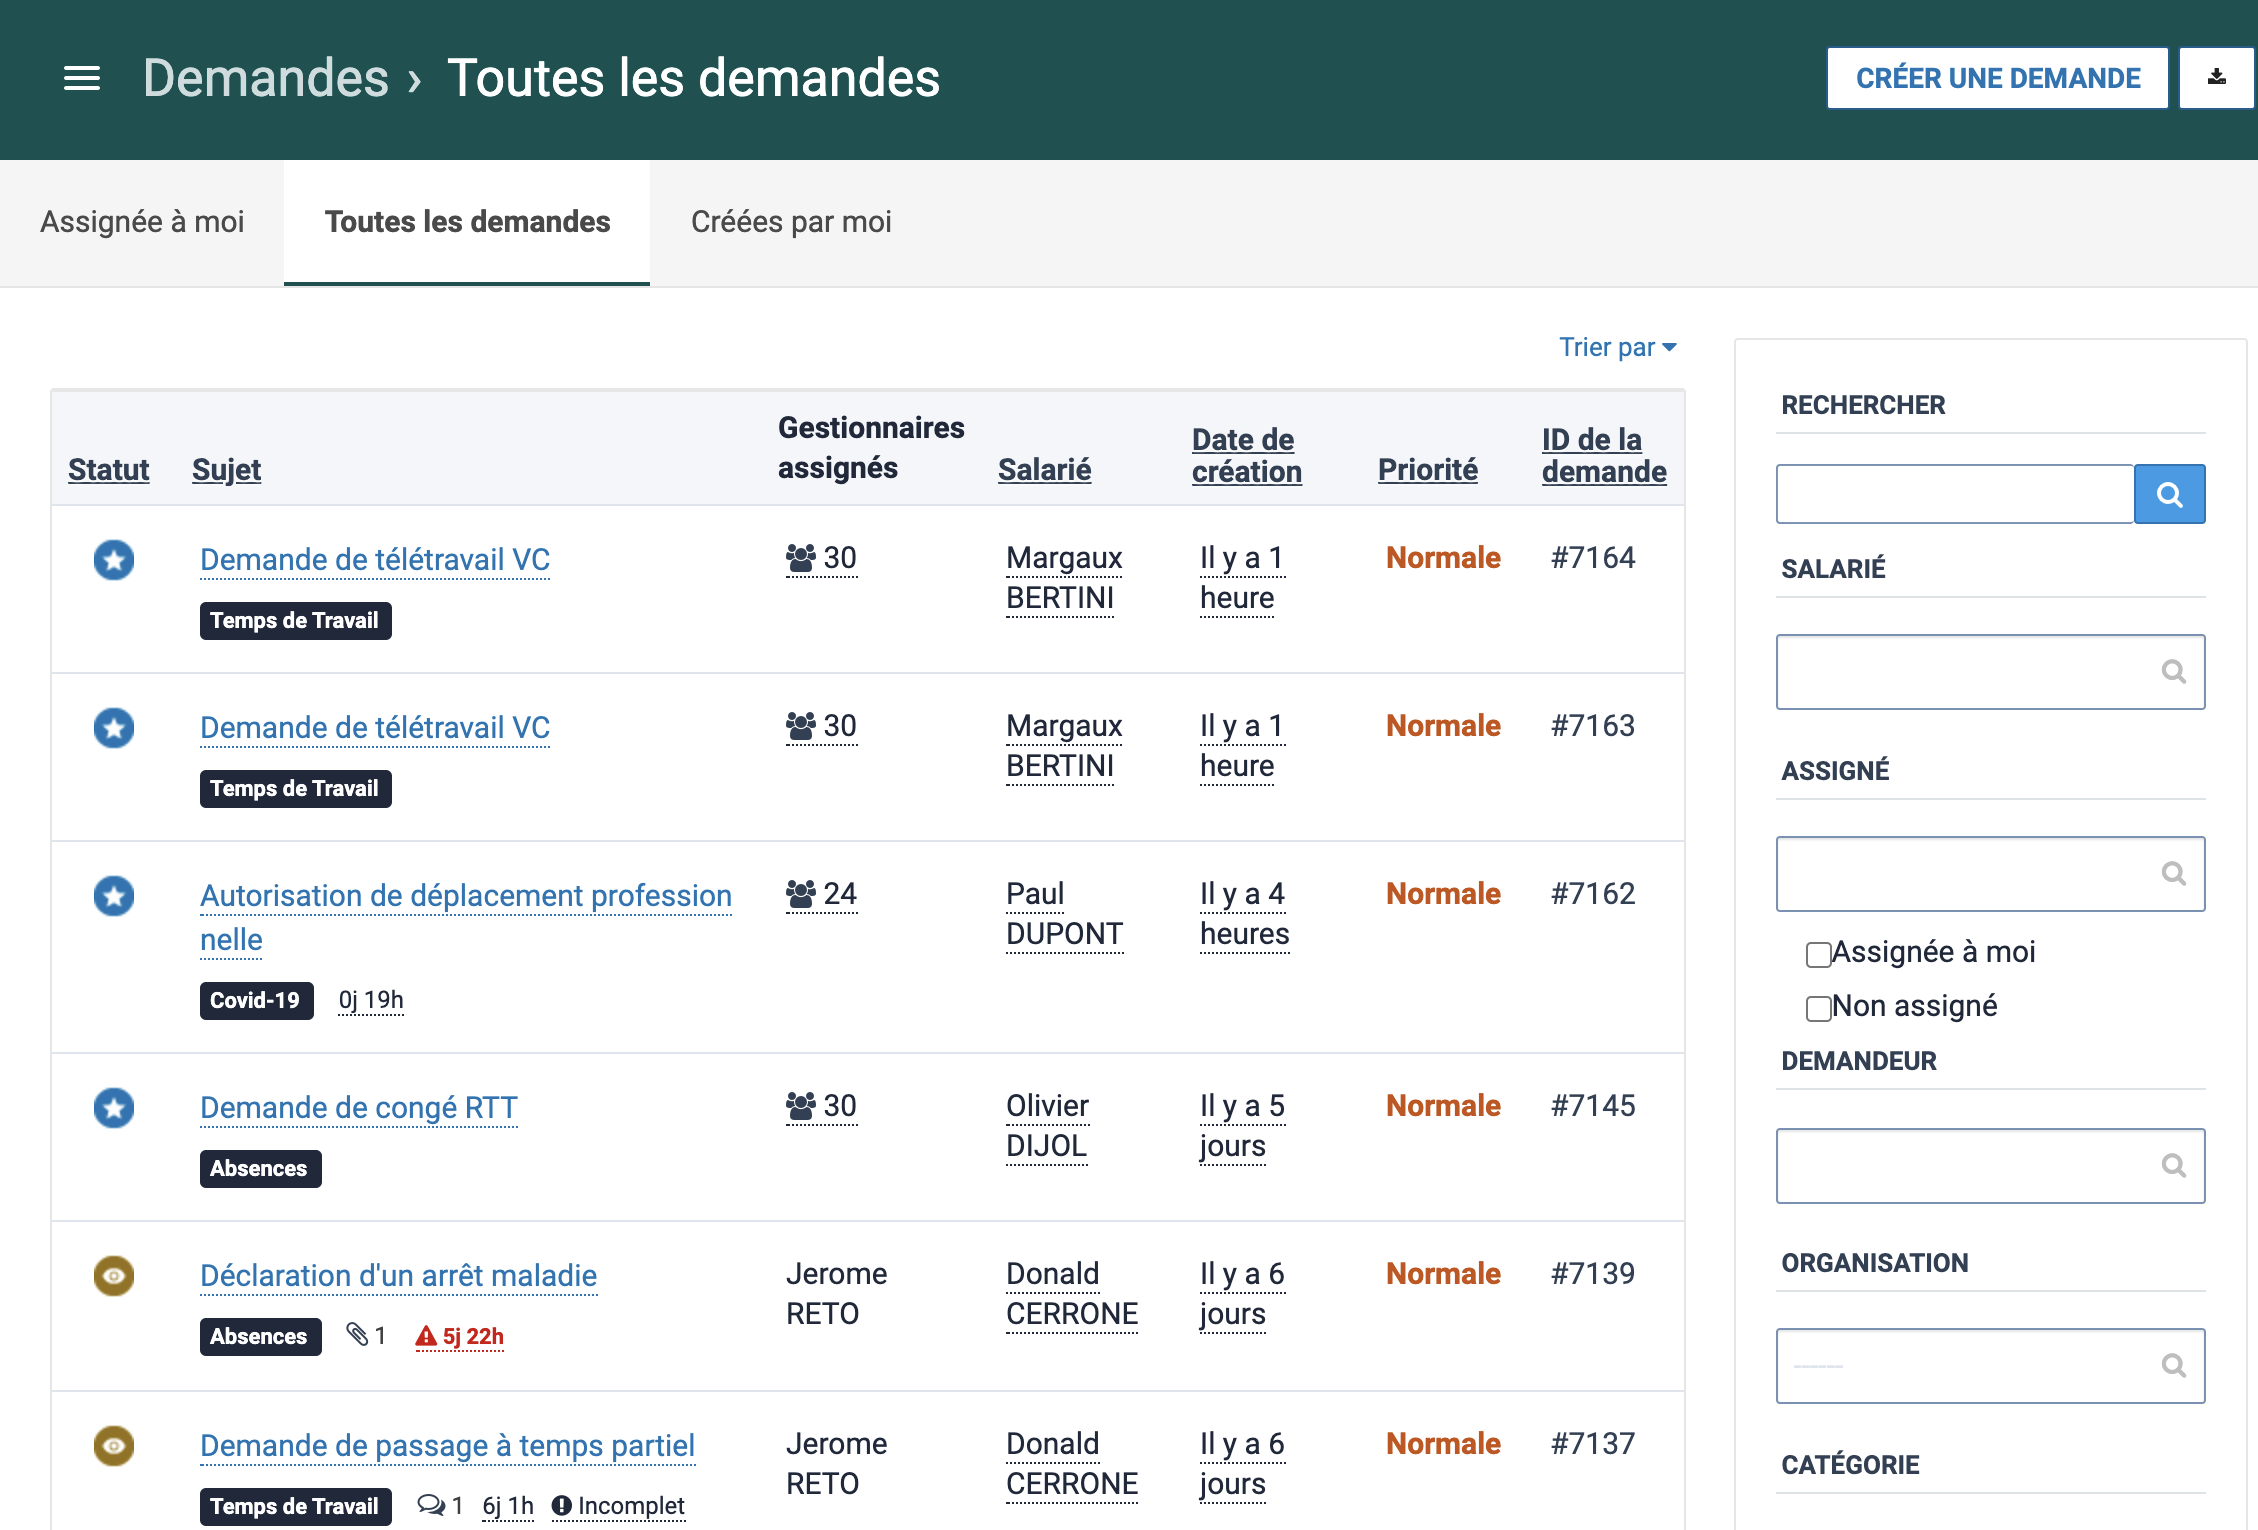2258x1530 pixels.
Task: Click employee Olivier DIJOL
Action: (x=1047, y=1126)
